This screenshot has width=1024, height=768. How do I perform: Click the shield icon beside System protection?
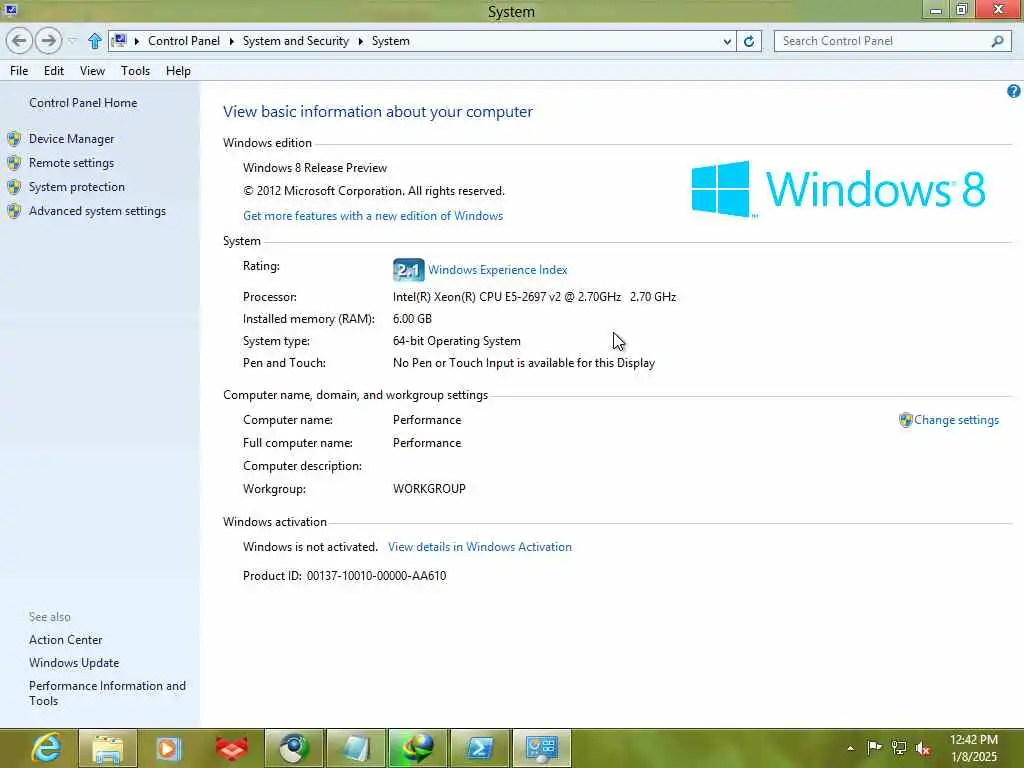tap(14, 187)
